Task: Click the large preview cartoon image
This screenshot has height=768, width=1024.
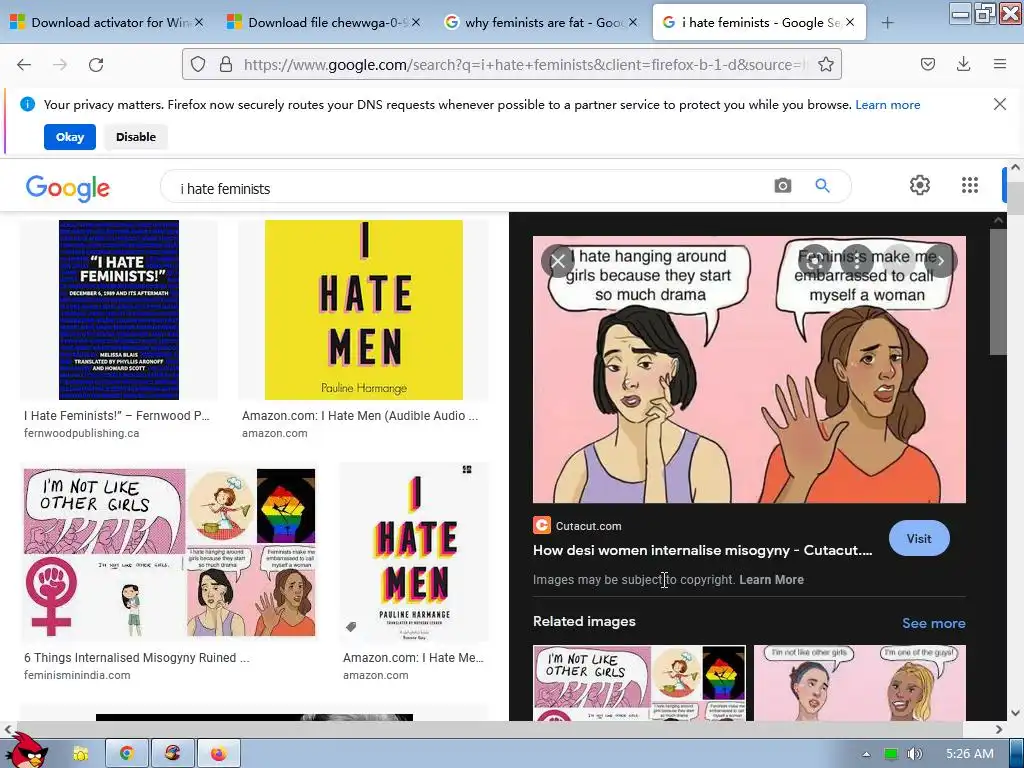Action: click(749, 370)
